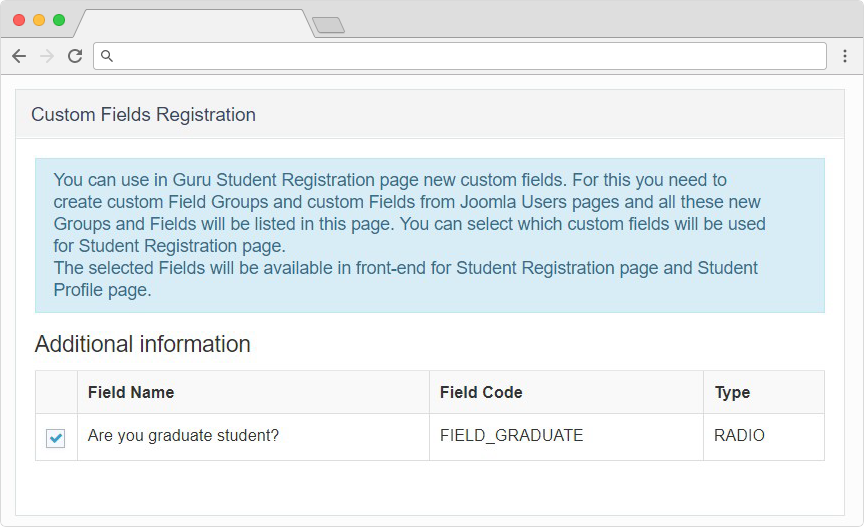
Task: Open a new browser tab
Action: click(x=328, y=24)
